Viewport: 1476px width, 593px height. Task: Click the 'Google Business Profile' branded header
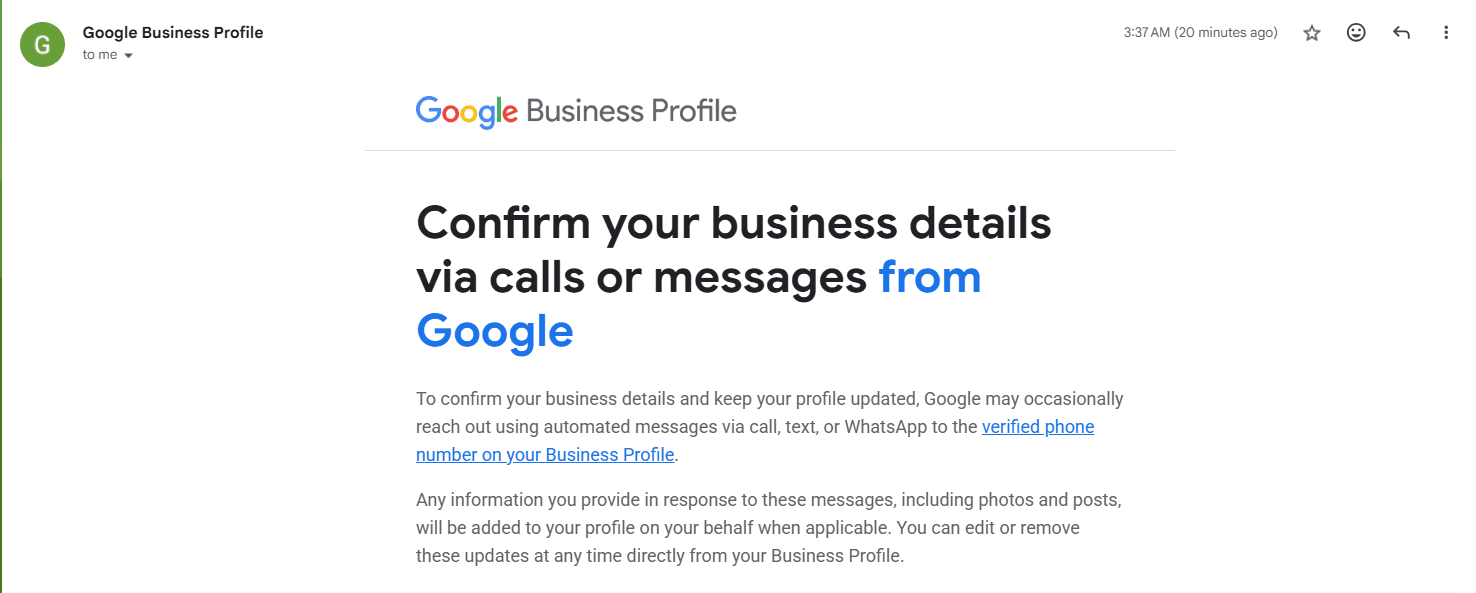[576, 111]
